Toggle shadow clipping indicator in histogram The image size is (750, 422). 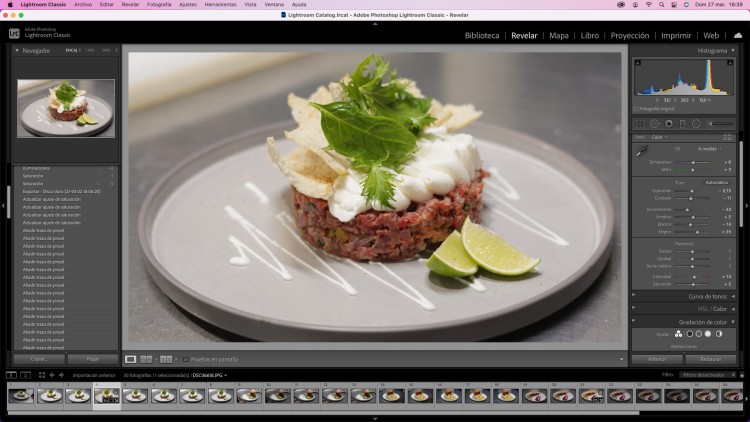pos(638,63)
